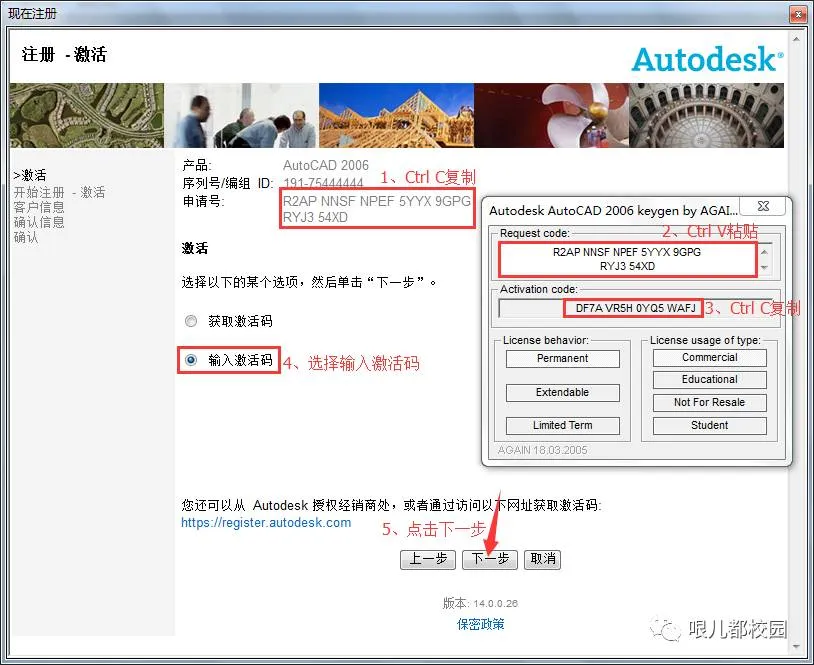Viewport: 814px width, 665px height.
Task: Click the >激活 sidebar step
Action: pos(30,175)
